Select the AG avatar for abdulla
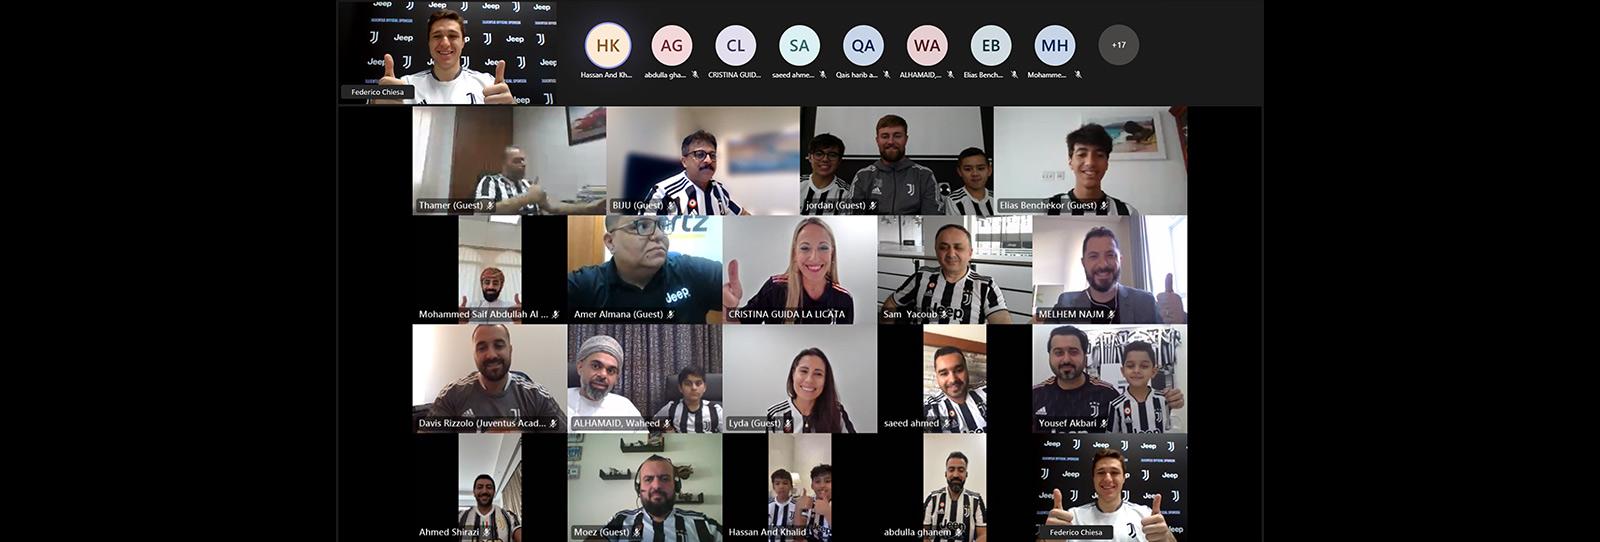1600x542 pixels. point(672,45)
